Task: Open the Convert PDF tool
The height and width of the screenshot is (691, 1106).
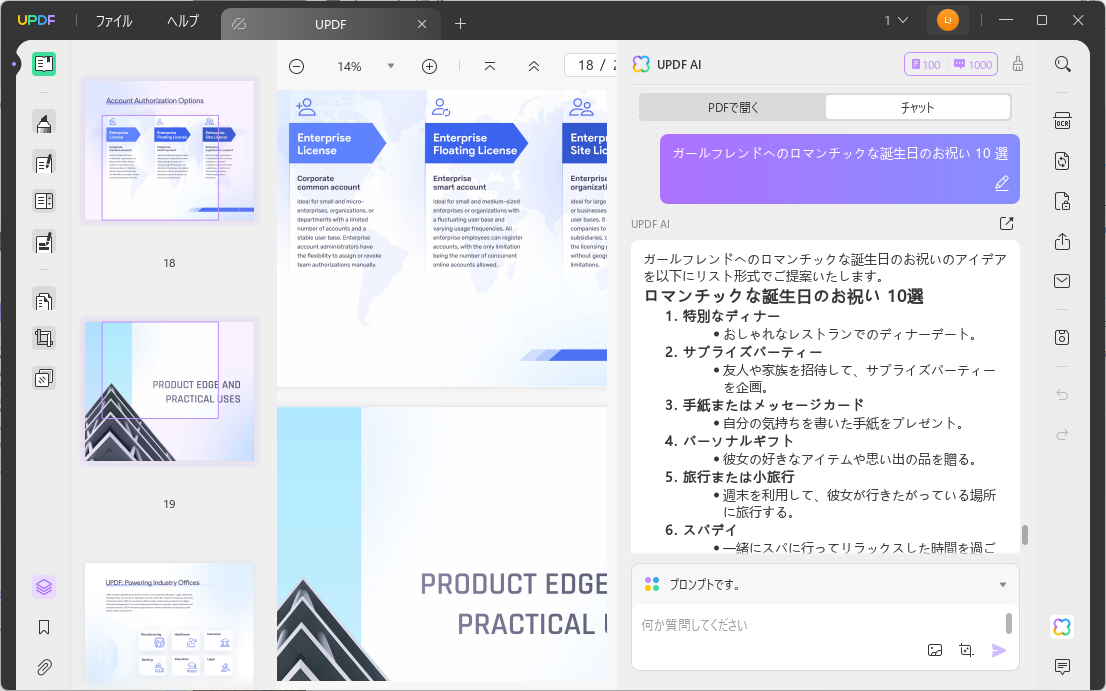Action: point(1062,161)
